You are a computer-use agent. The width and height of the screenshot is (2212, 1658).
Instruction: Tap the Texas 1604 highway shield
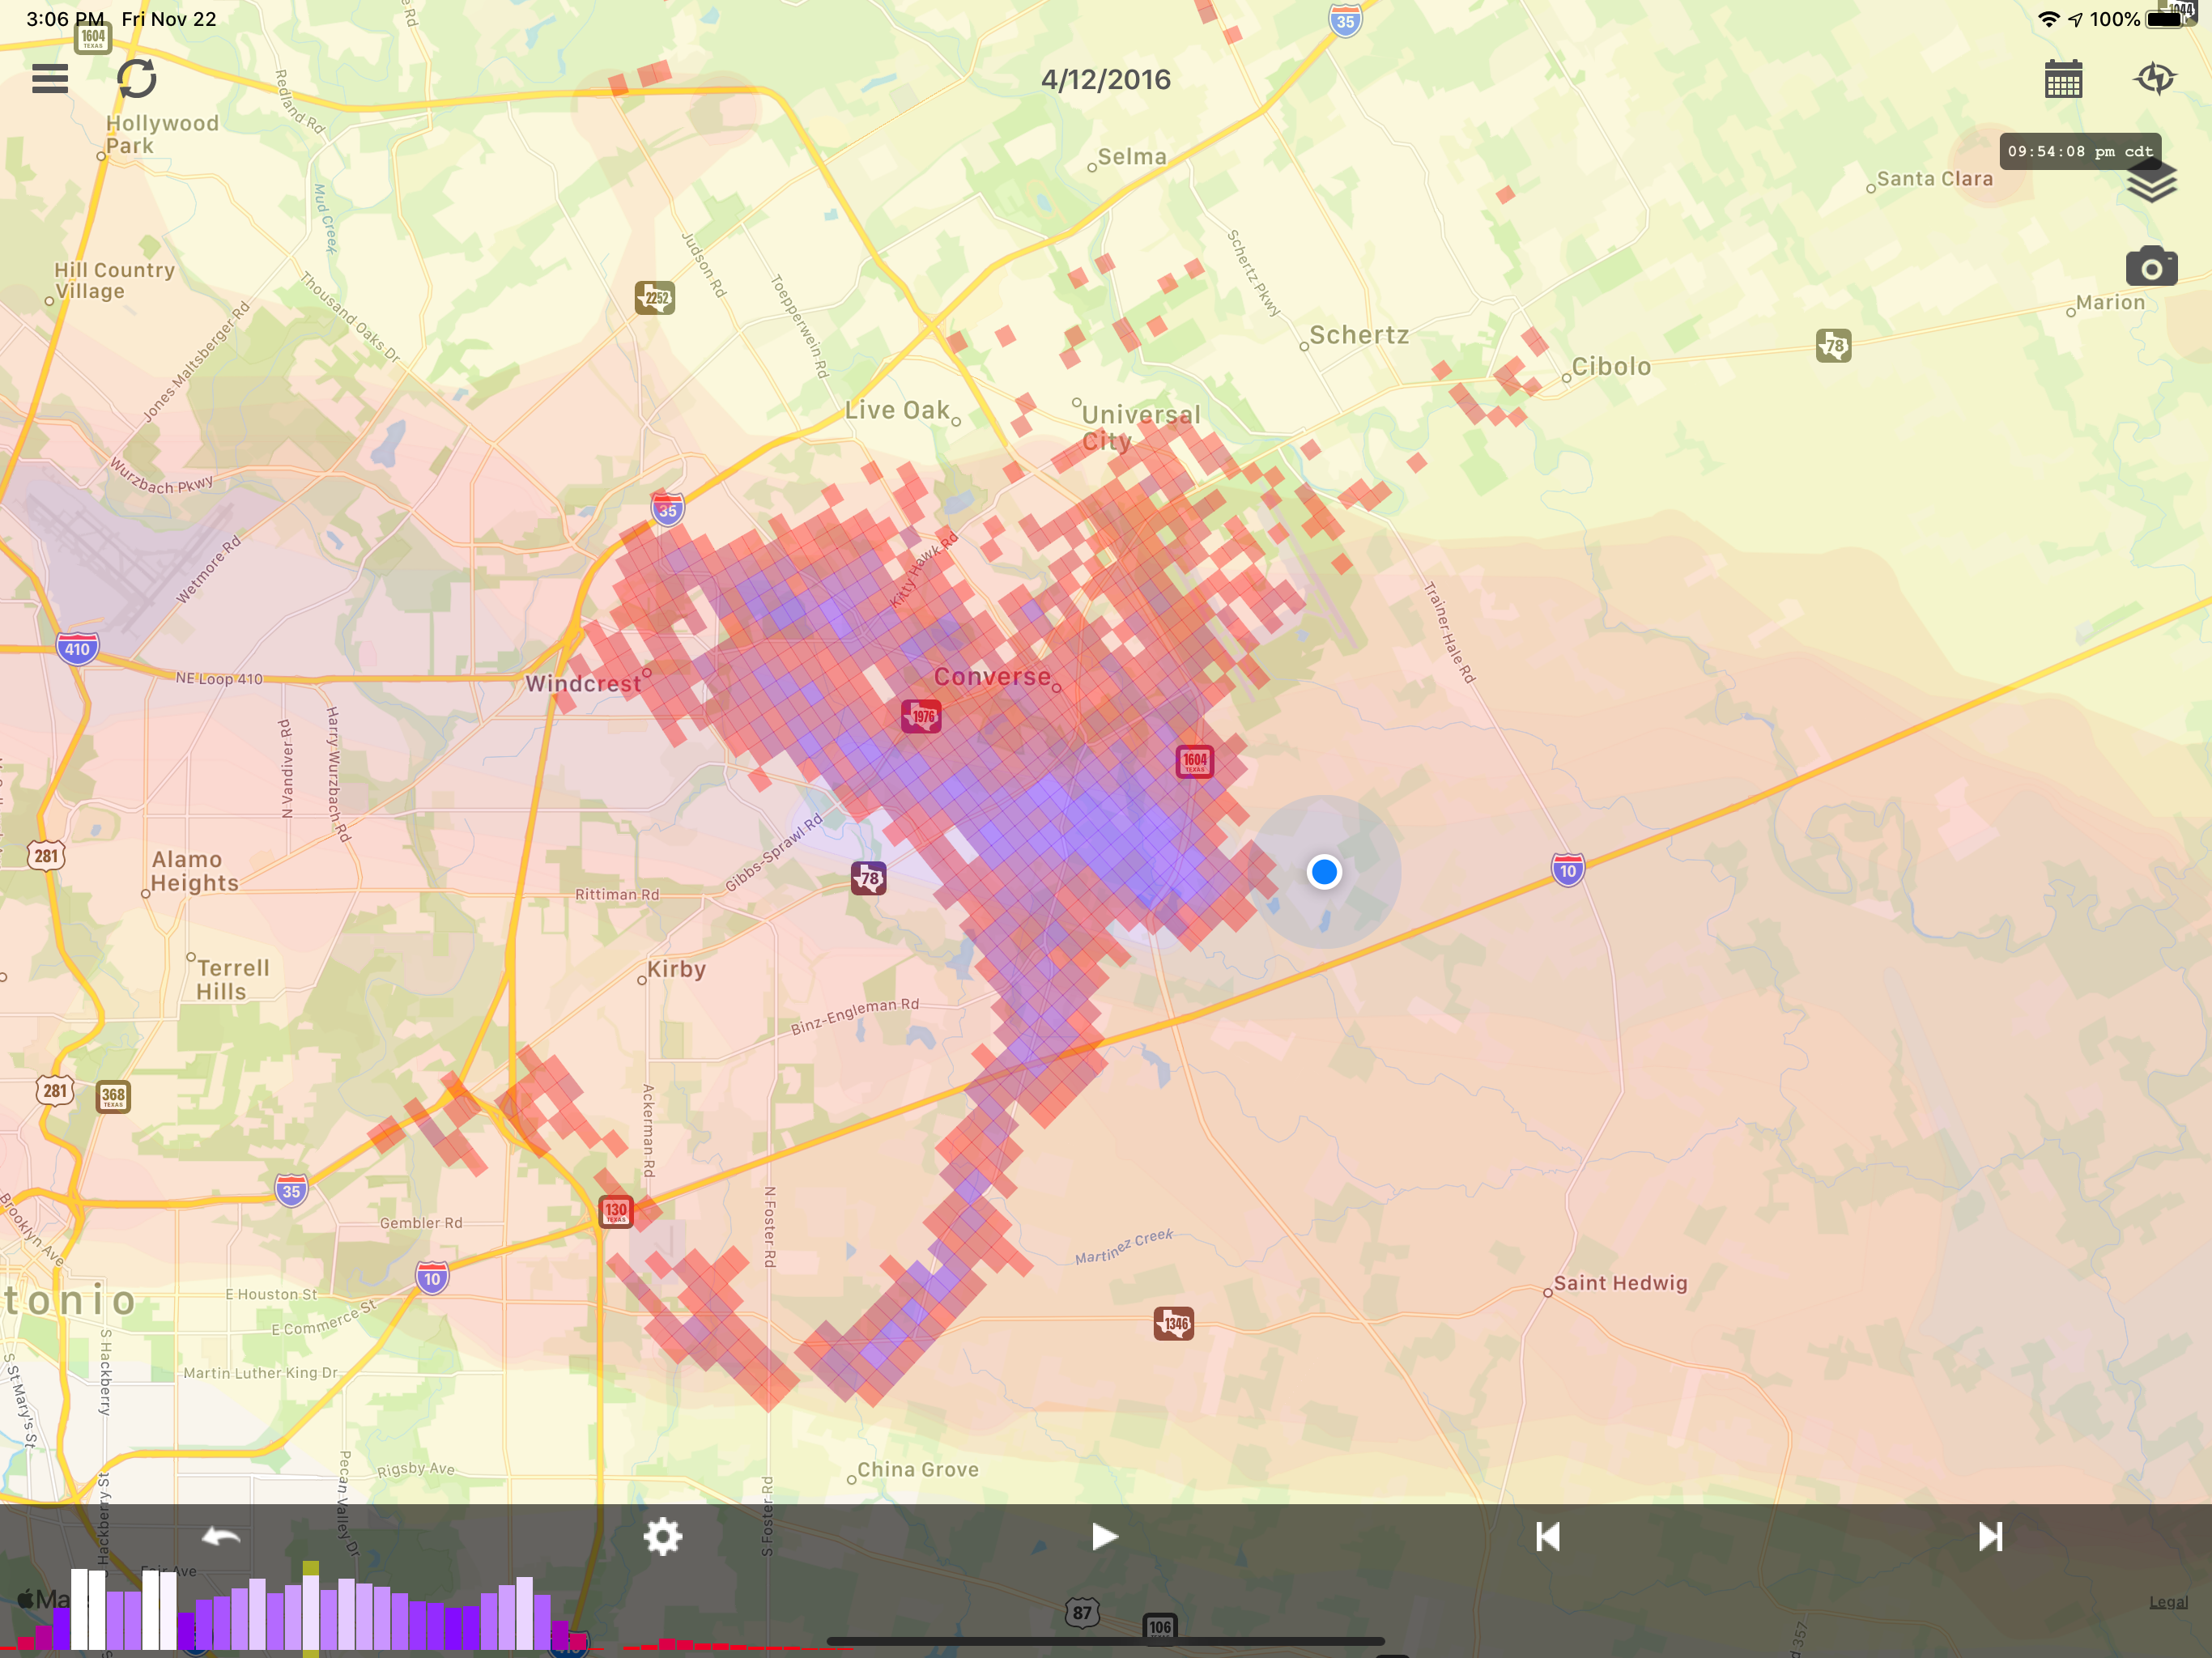1194,761
